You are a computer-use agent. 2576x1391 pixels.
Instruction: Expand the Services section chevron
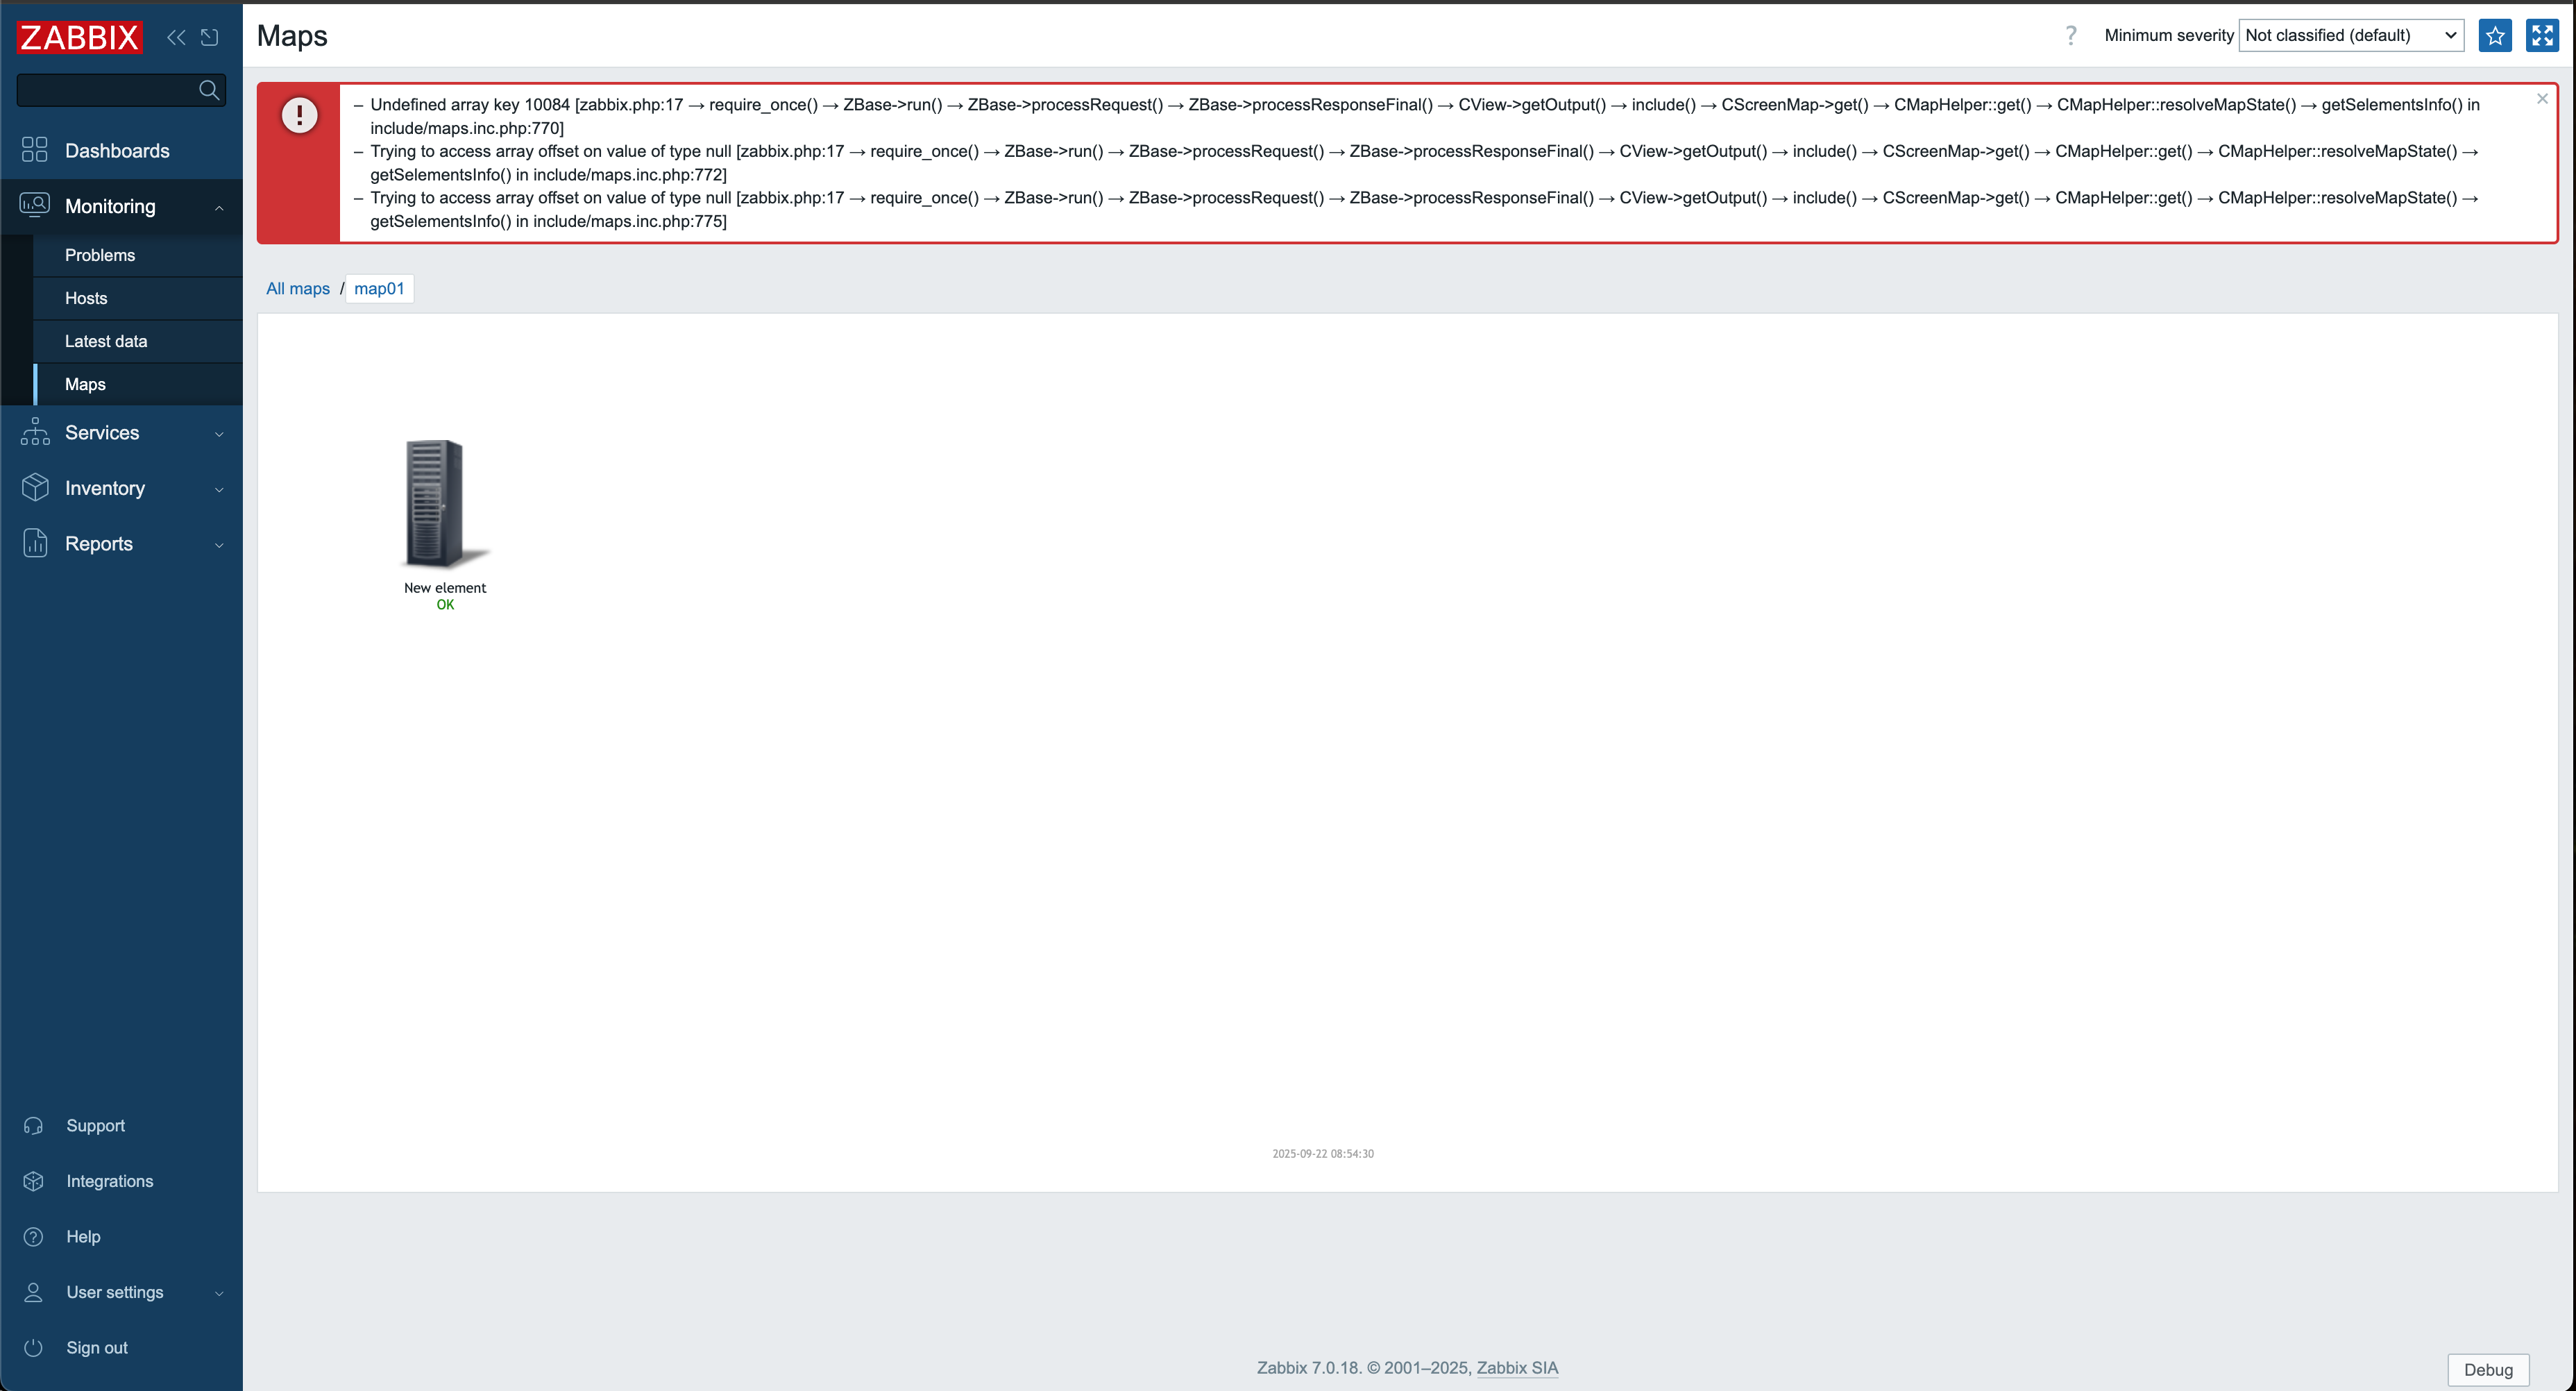[219, 434]
